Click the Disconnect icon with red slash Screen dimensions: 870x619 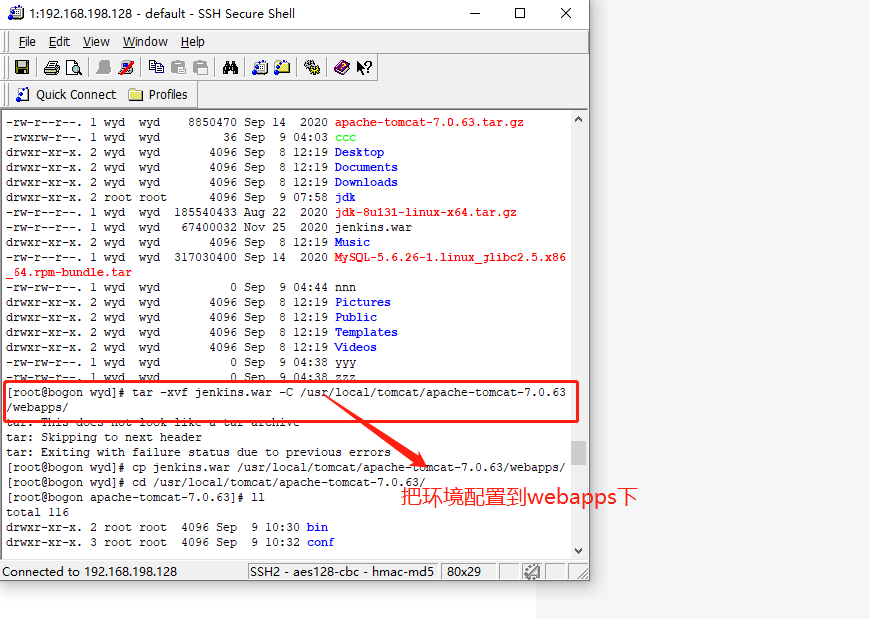pos(126,68)
